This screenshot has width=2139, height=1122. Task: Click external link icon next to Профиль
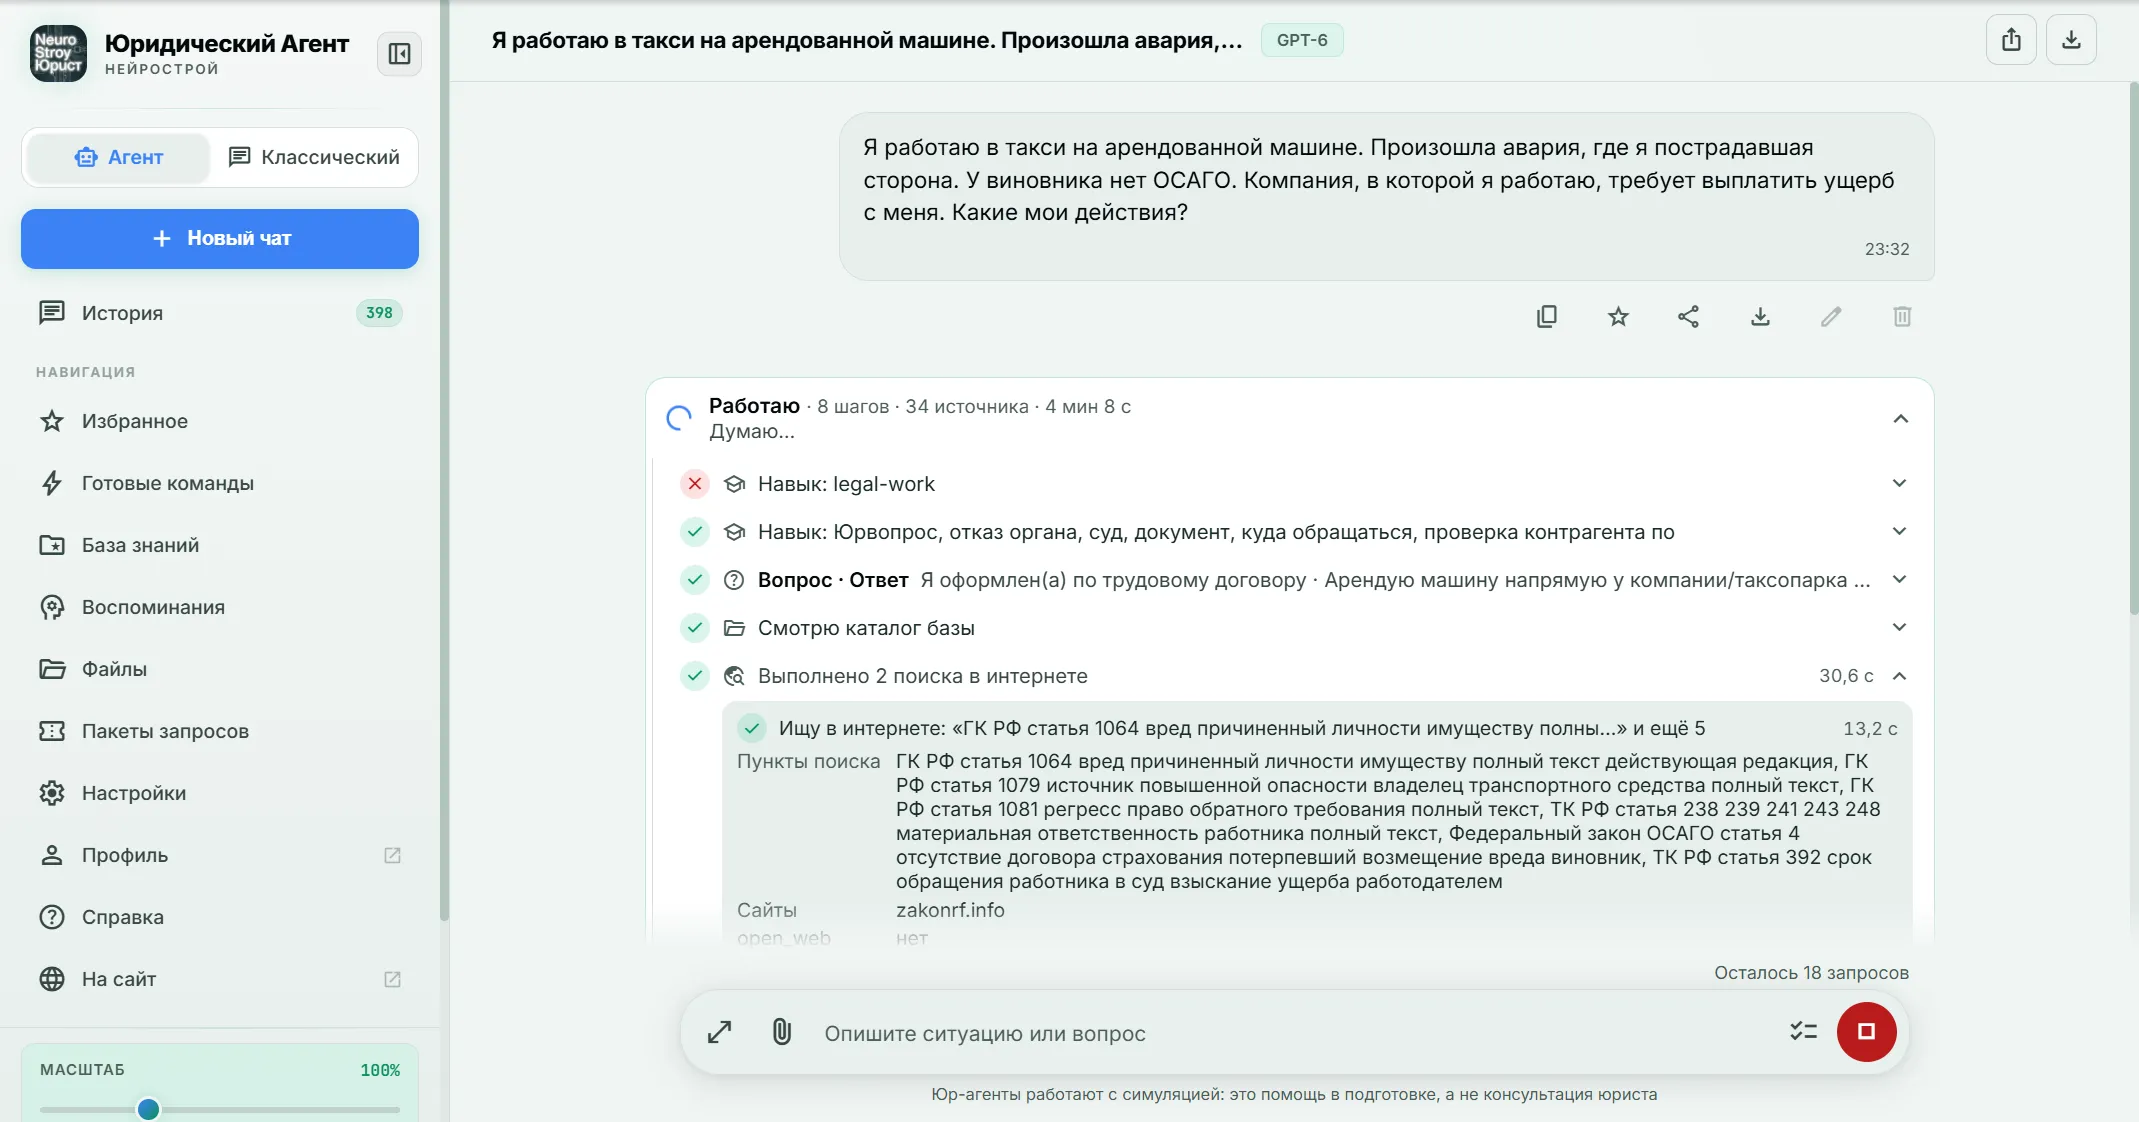[x=393, y=855]
